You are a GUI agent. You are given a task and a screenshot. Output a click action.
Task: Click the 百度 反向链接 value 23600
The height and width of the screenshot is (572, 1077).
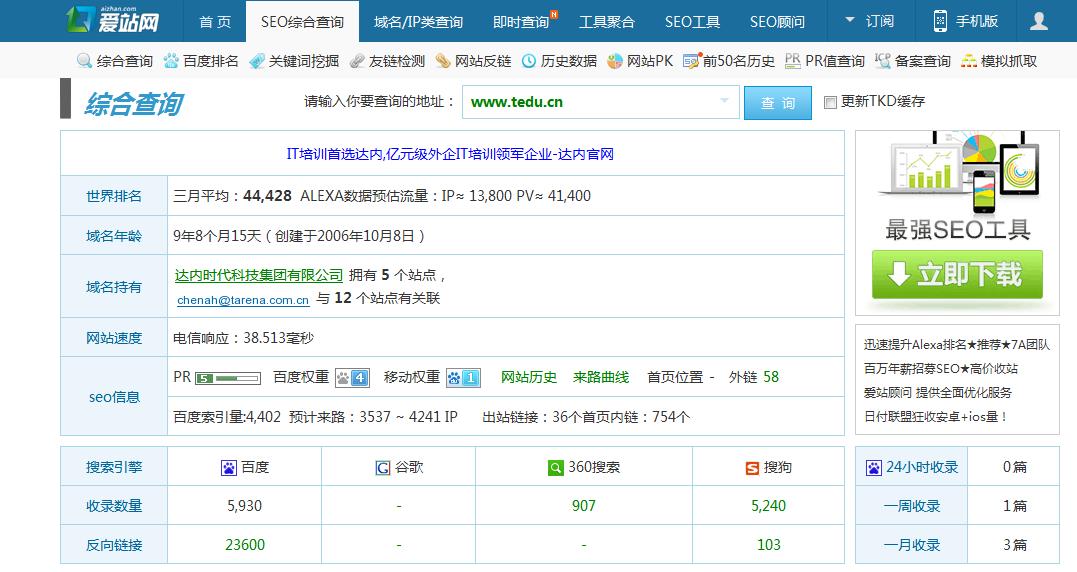(x=245, y=545)
